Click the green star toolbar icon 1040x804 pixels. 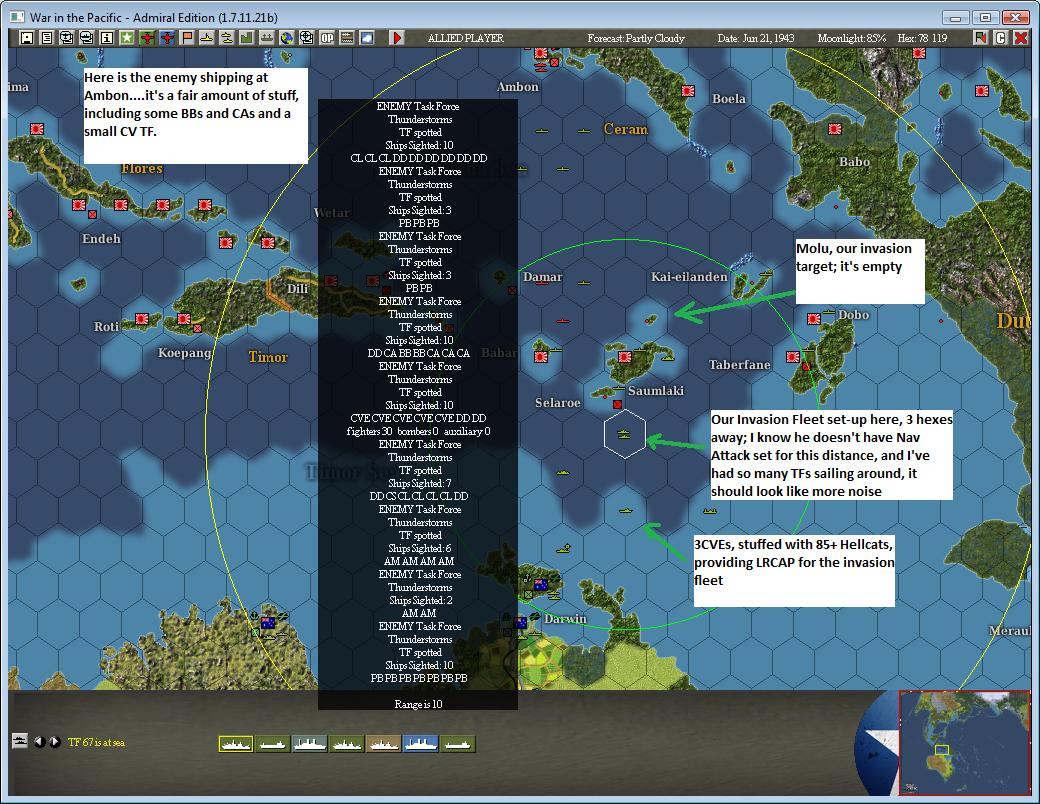click(126, 38)
